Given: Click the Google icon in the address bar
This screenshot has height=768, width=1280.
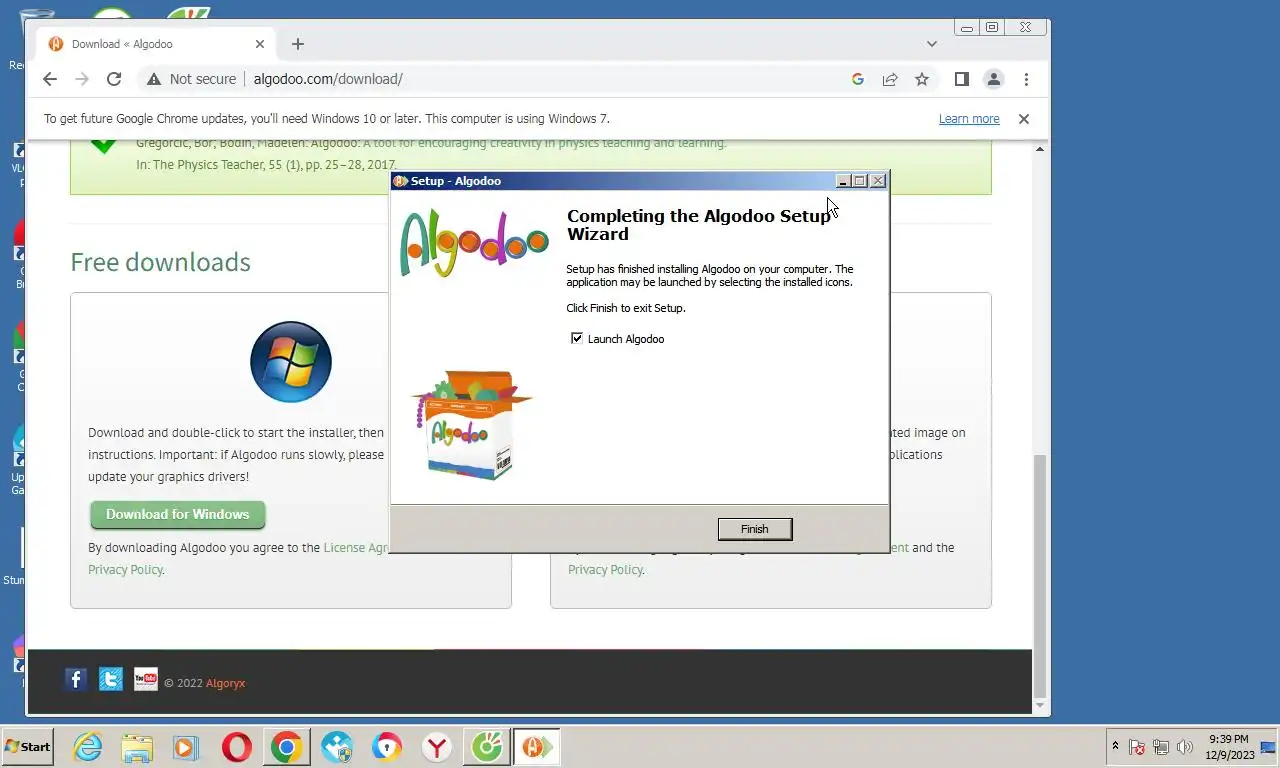Looking at the screenshot, I should pyautogui.click(x=857, y=79).
